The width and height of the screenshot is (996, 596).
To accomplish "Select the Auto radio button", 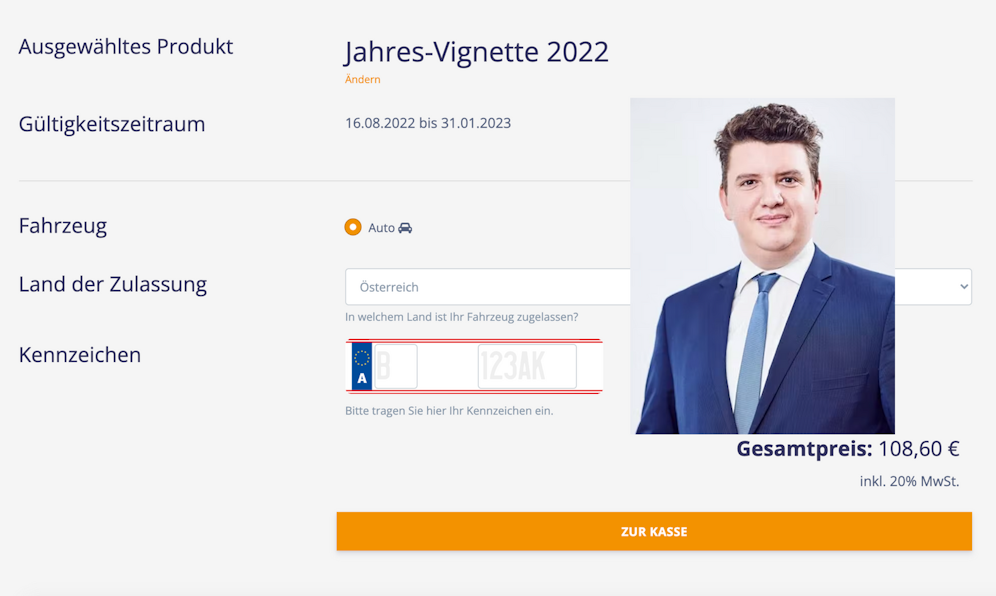I will coord(352,227).
